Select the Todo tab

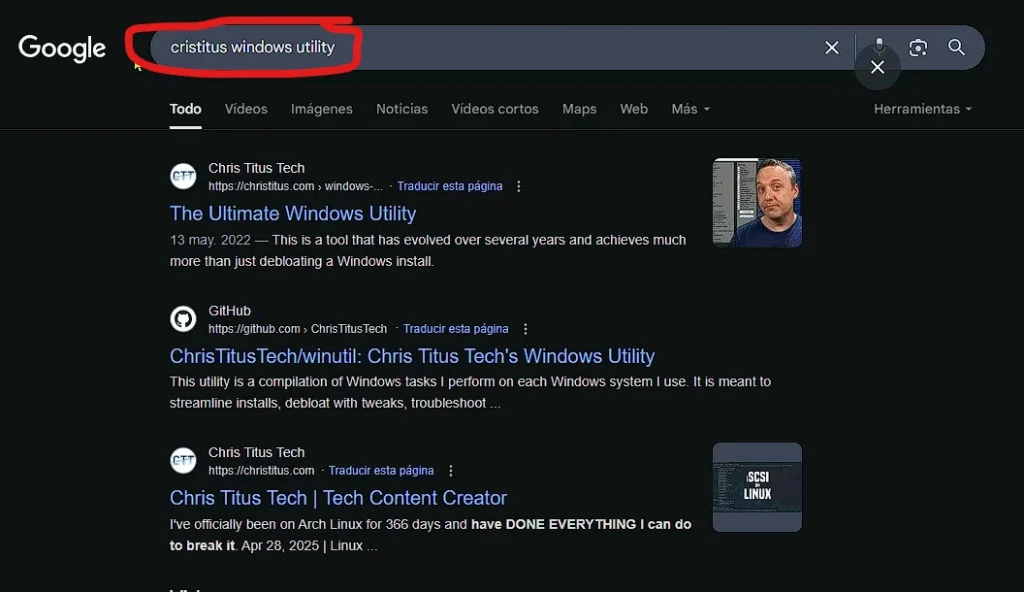pyautogui.click(x=185, y=109)
